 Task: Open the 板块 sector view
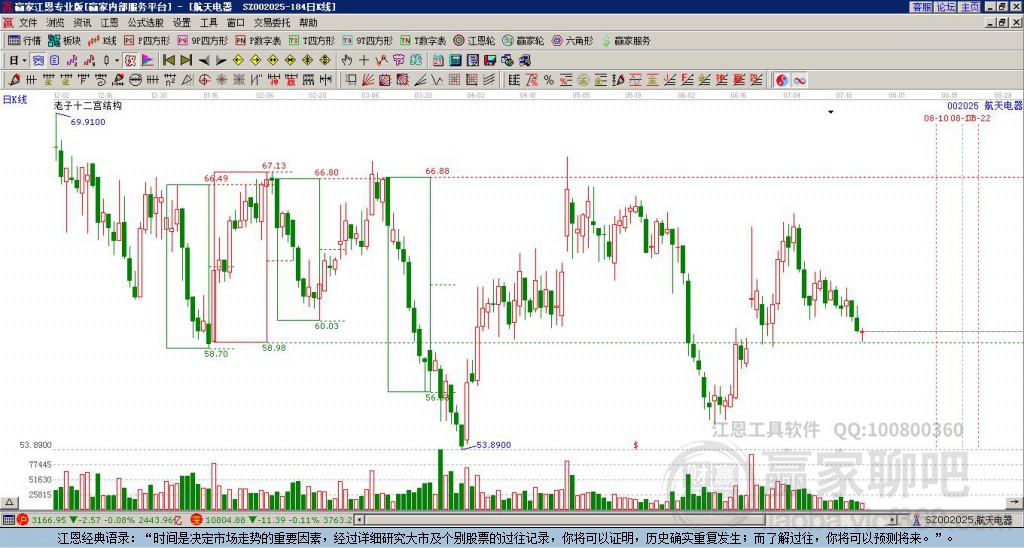(x=63, y=41)
